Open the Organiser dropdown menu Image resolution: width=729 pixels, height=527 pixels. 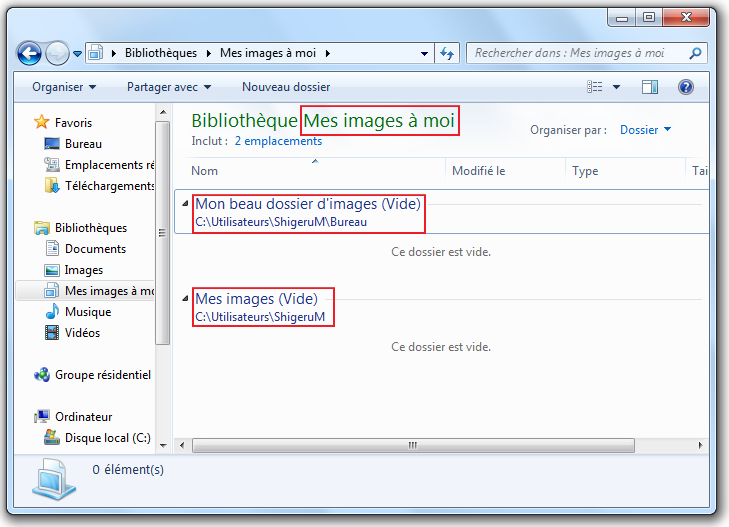64,87
